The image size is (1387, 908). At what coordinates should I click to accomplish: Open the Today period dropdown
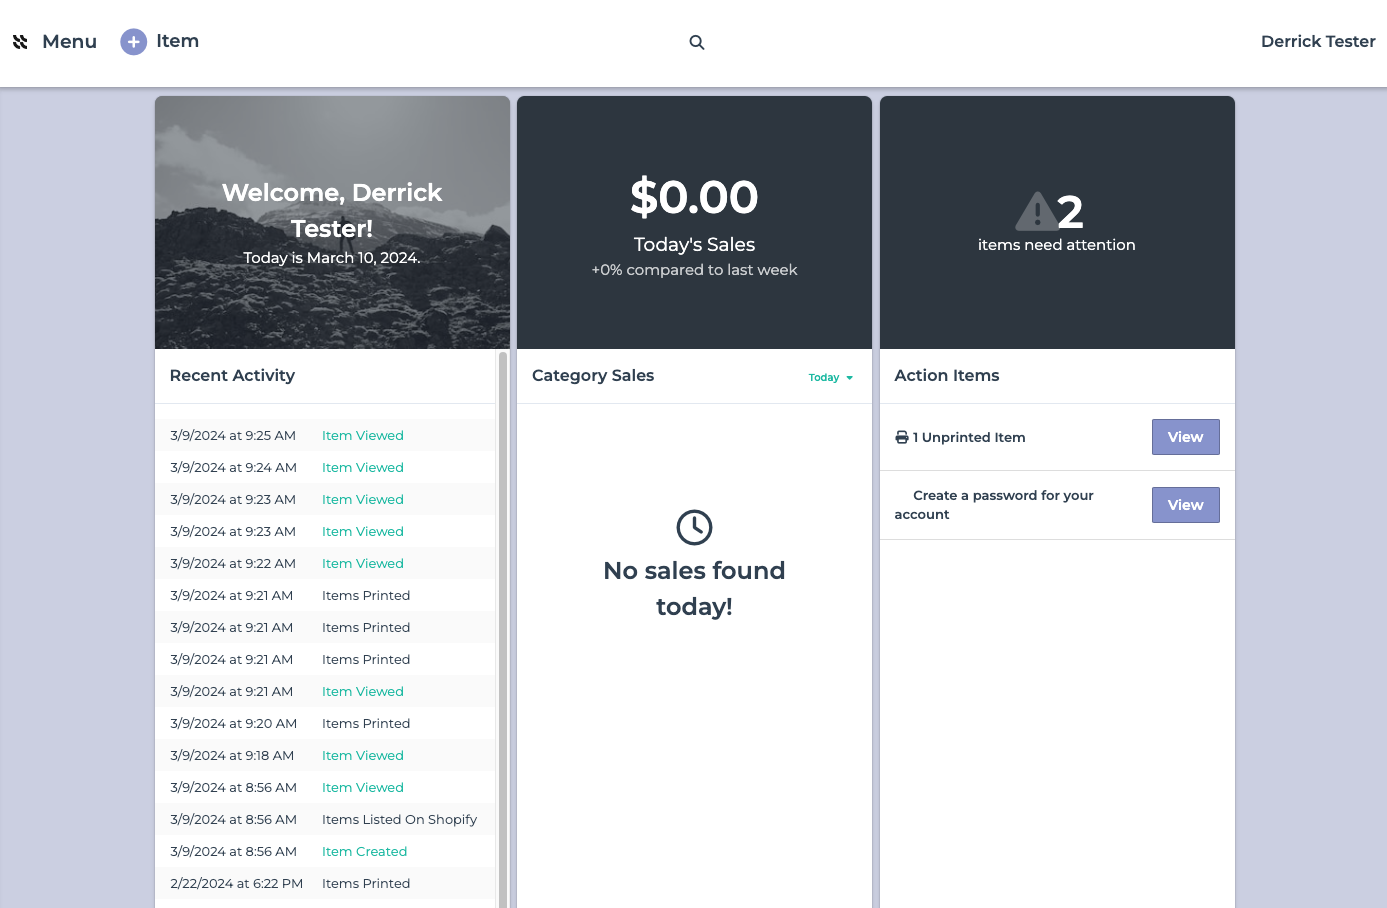point(831,377)
